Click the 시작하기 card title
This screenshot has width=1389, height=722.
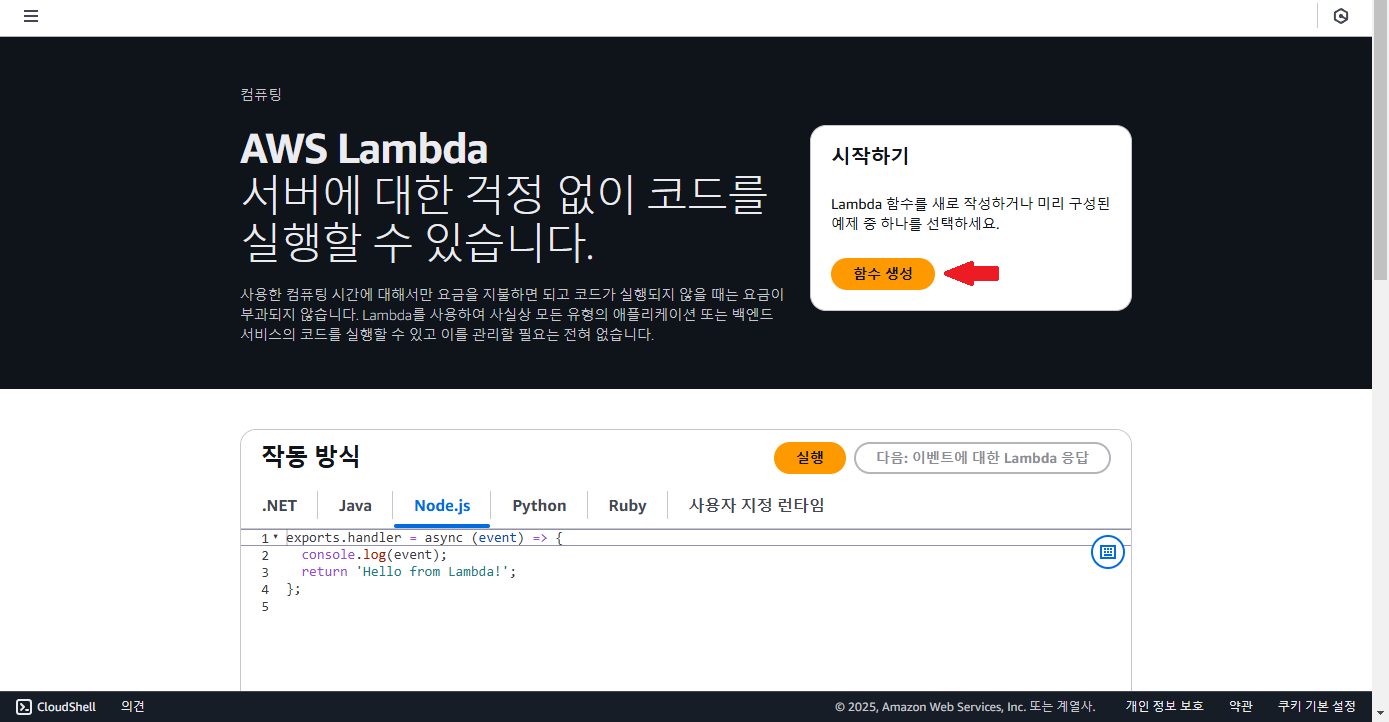coord(870,156)
